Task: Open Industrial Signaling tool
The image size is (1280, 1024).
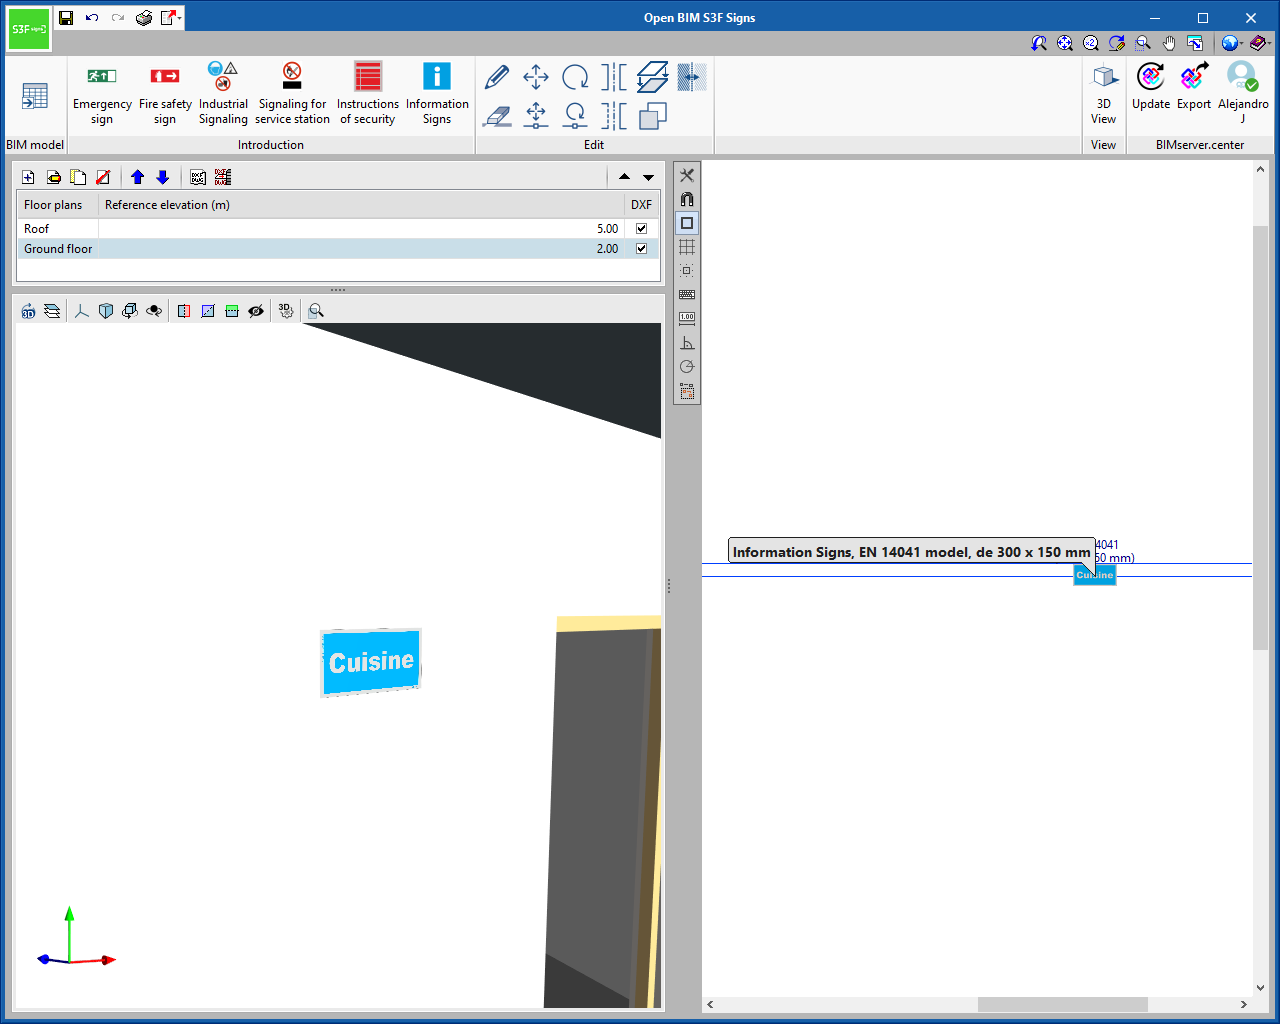Action: pyautogui.click(x=223, y=94)
